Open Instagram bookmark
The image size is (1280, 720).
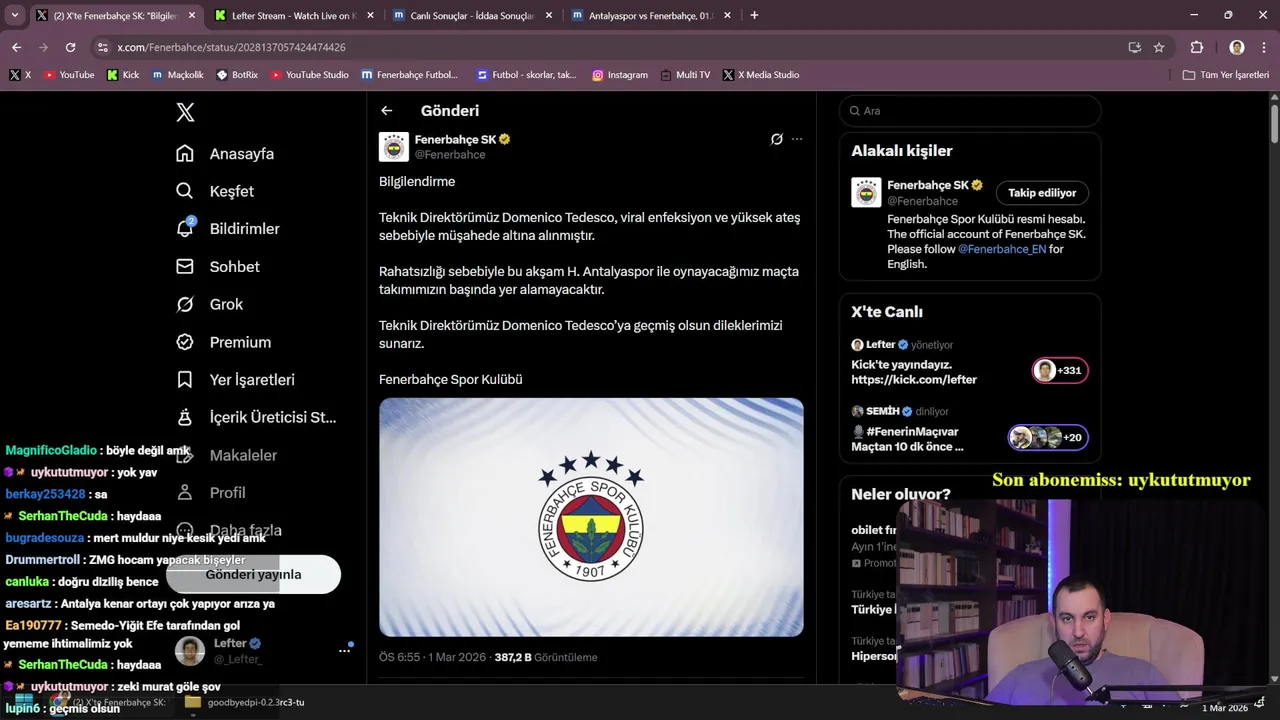tap(619, 75)
